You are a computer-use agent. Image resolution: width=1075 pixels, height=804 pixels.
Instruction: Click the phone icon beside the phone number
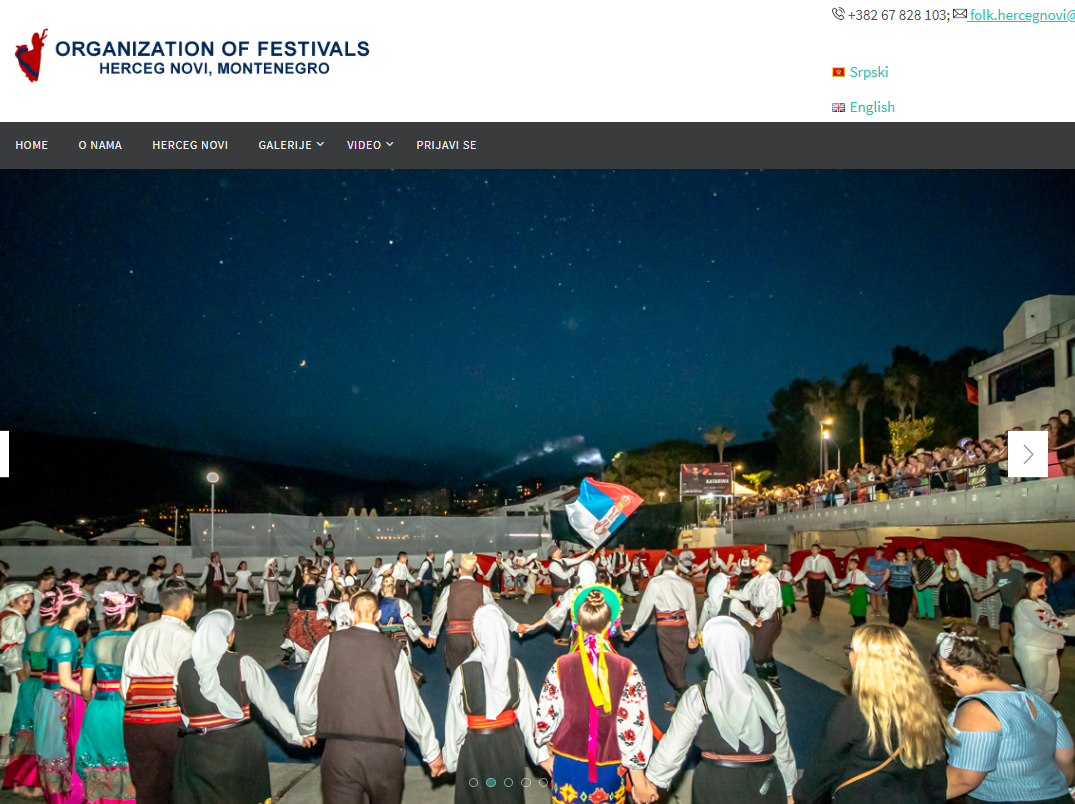pyautogui.click(x=838, y=14)
